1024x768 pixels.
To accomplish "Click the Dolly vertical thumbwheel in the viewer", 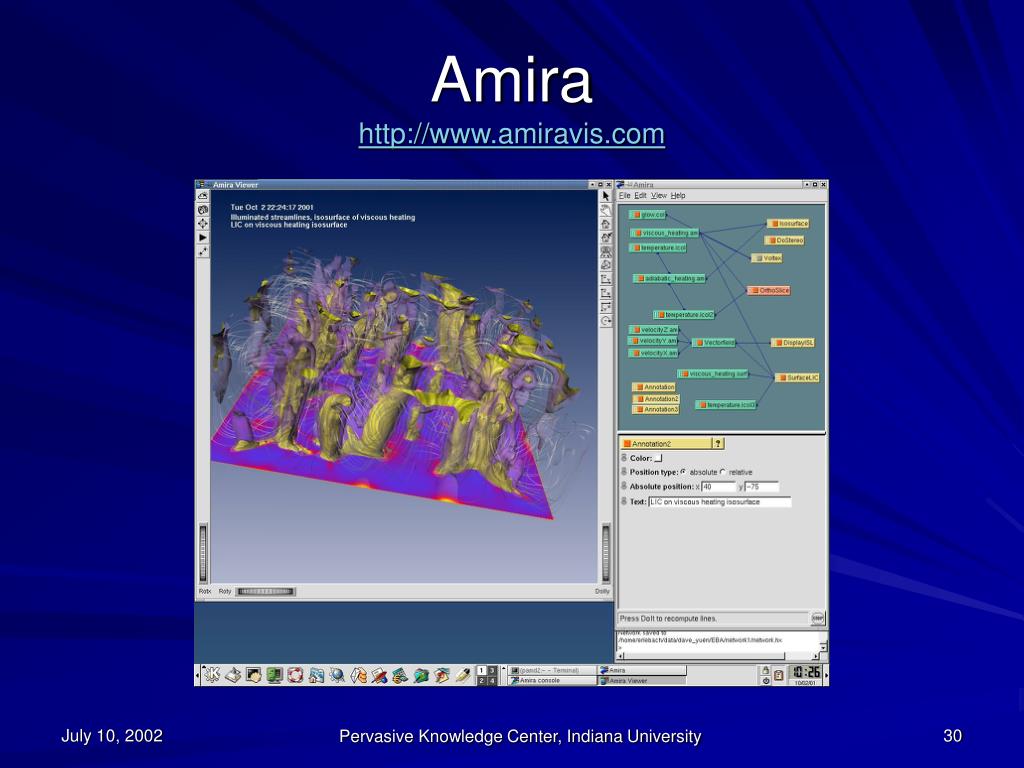I will 605,552.
